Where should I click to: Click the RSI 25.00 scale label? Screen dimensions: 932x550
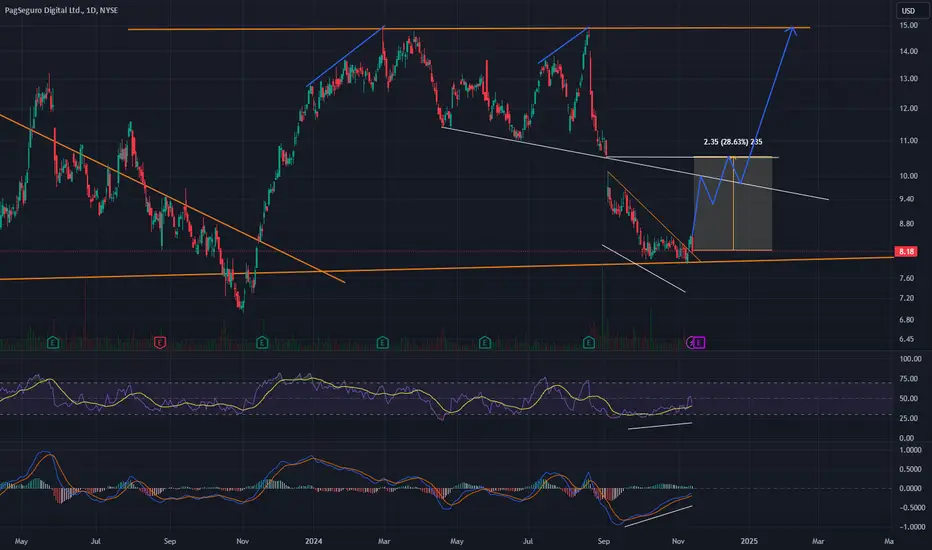(x=908, y=419)
